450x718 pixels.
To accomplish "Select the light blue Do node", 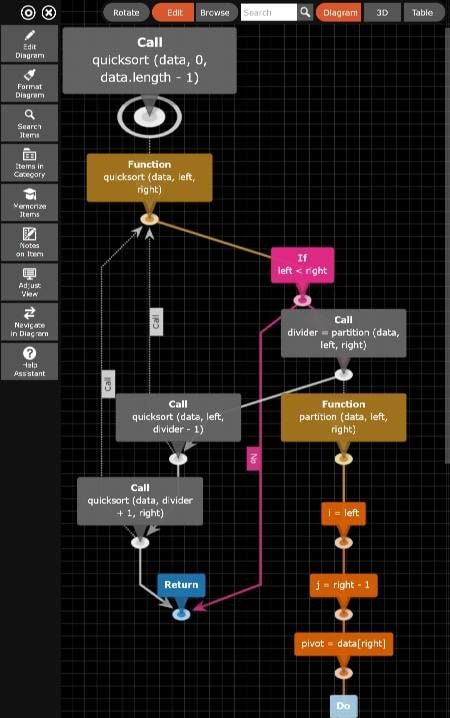I will point(343,706).
